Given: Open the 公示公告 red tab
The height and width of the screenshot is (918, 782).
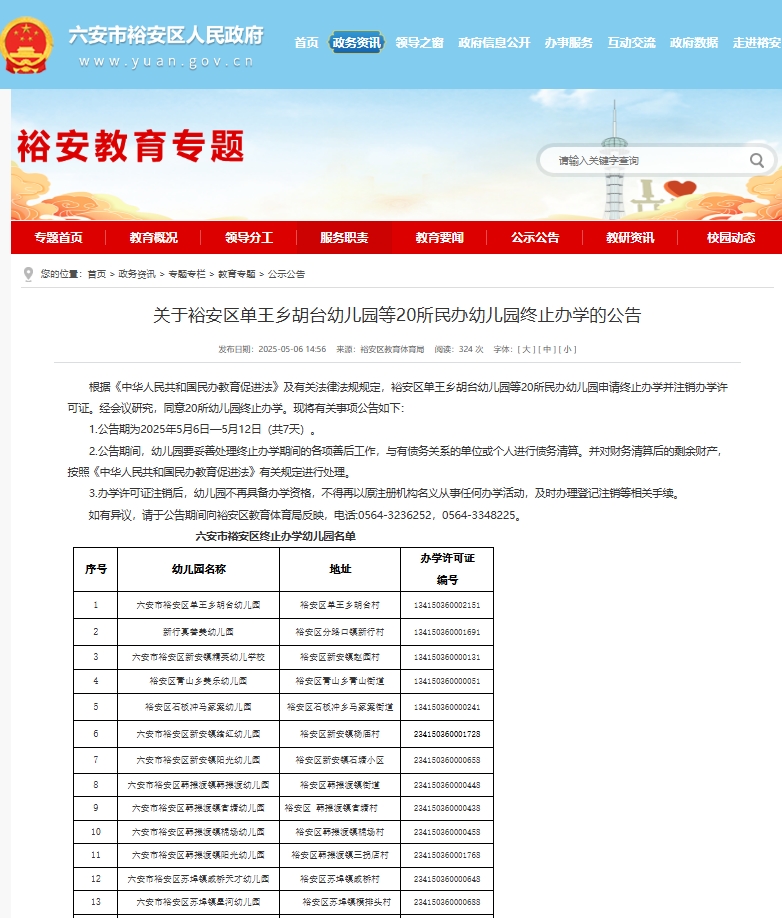Looking at the screenshot, I should [535, 238].
